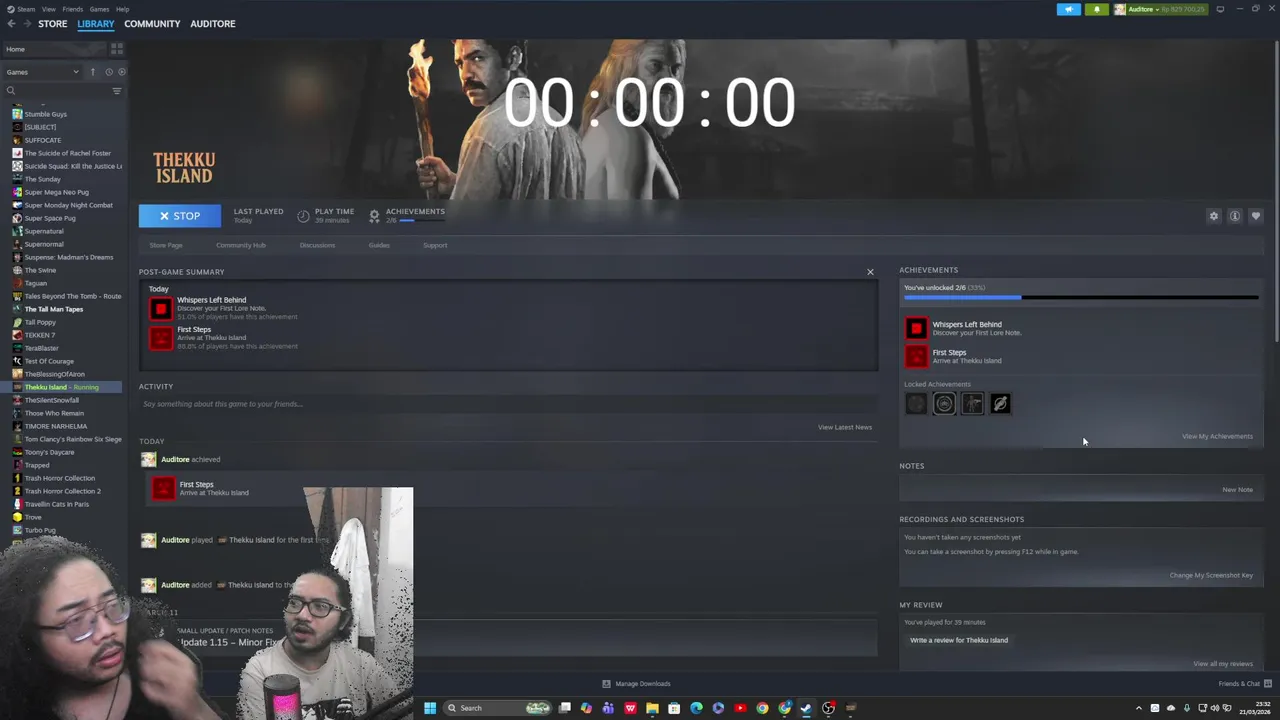Open the Games menu
The width and height of the screenshot is (1280, 720).
[99, 9]
